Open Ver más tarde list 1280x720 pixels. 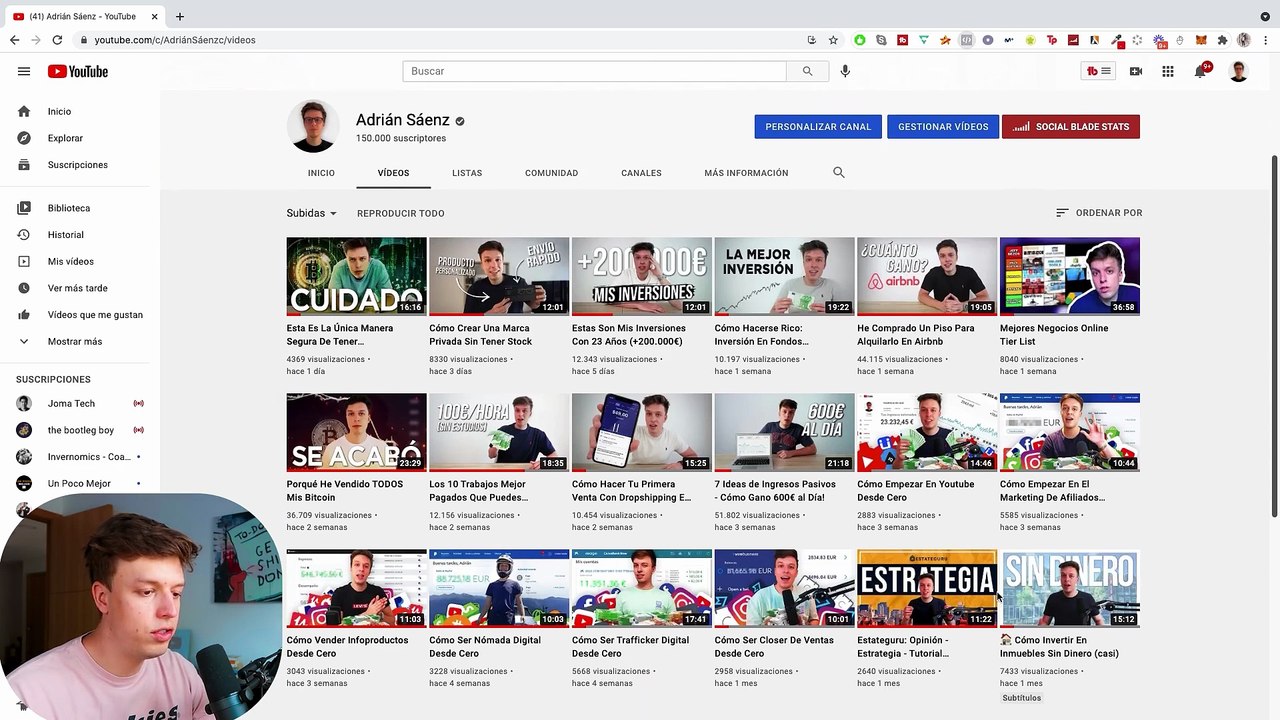(x=80, y=288)
